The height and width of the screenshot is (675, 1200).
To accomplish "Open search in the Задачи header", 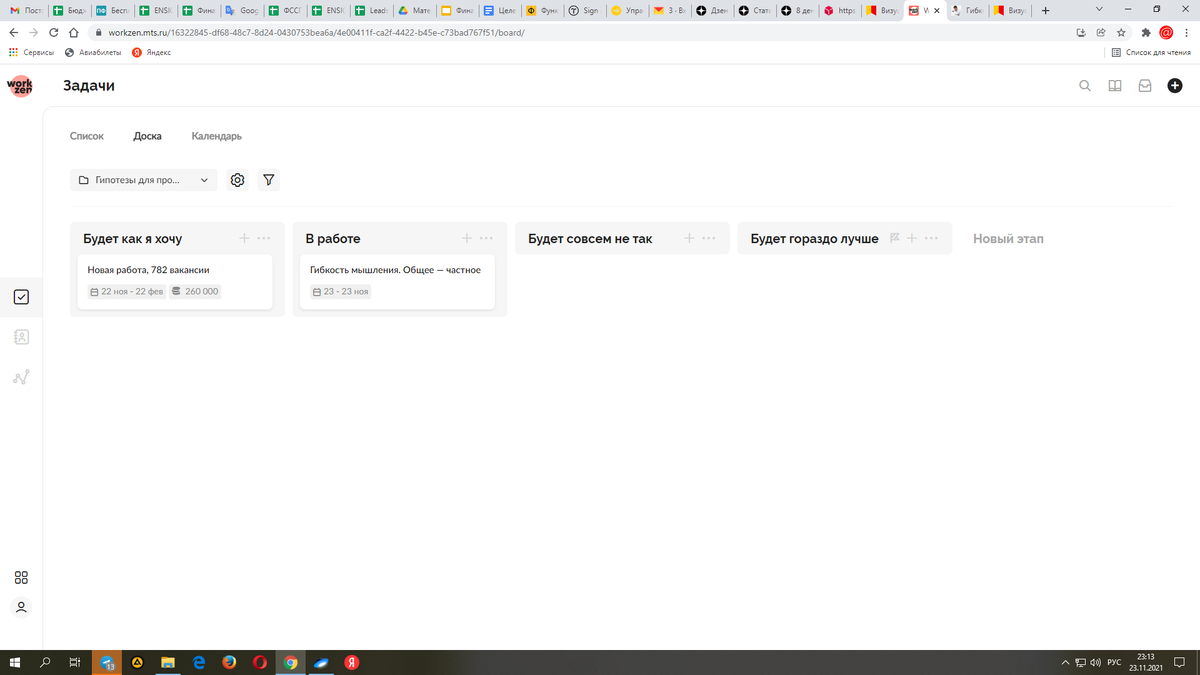I will [1085, 86].
